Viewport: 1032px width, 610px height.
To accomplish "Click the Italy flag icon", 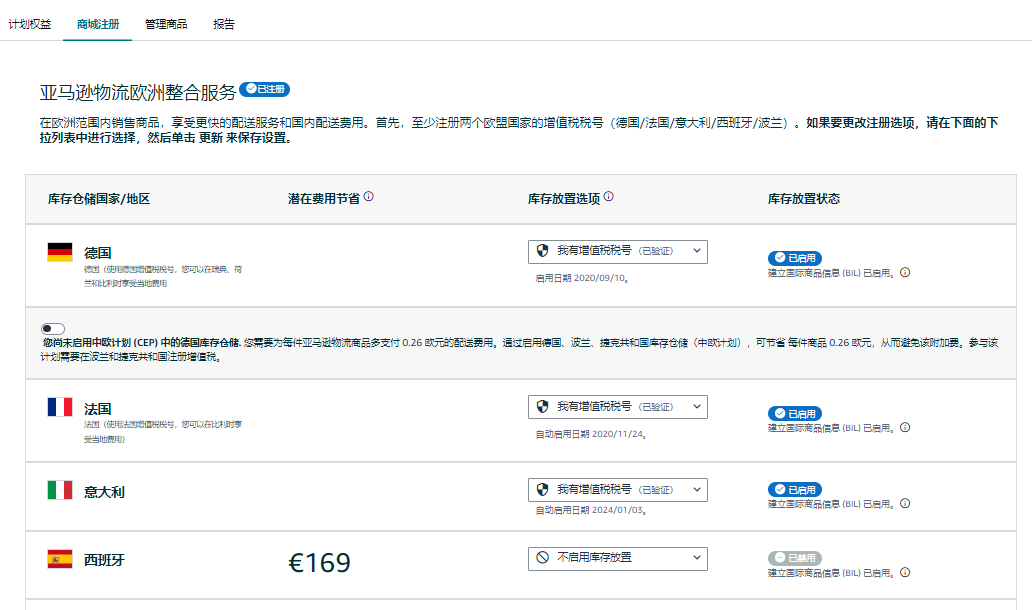I will (x=62, y=489).
